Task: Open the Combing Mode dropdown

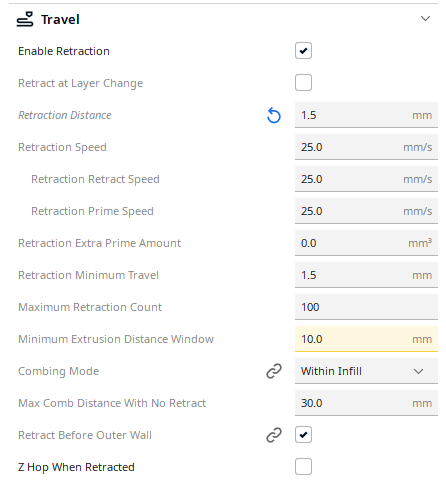Action: (366, 371)
